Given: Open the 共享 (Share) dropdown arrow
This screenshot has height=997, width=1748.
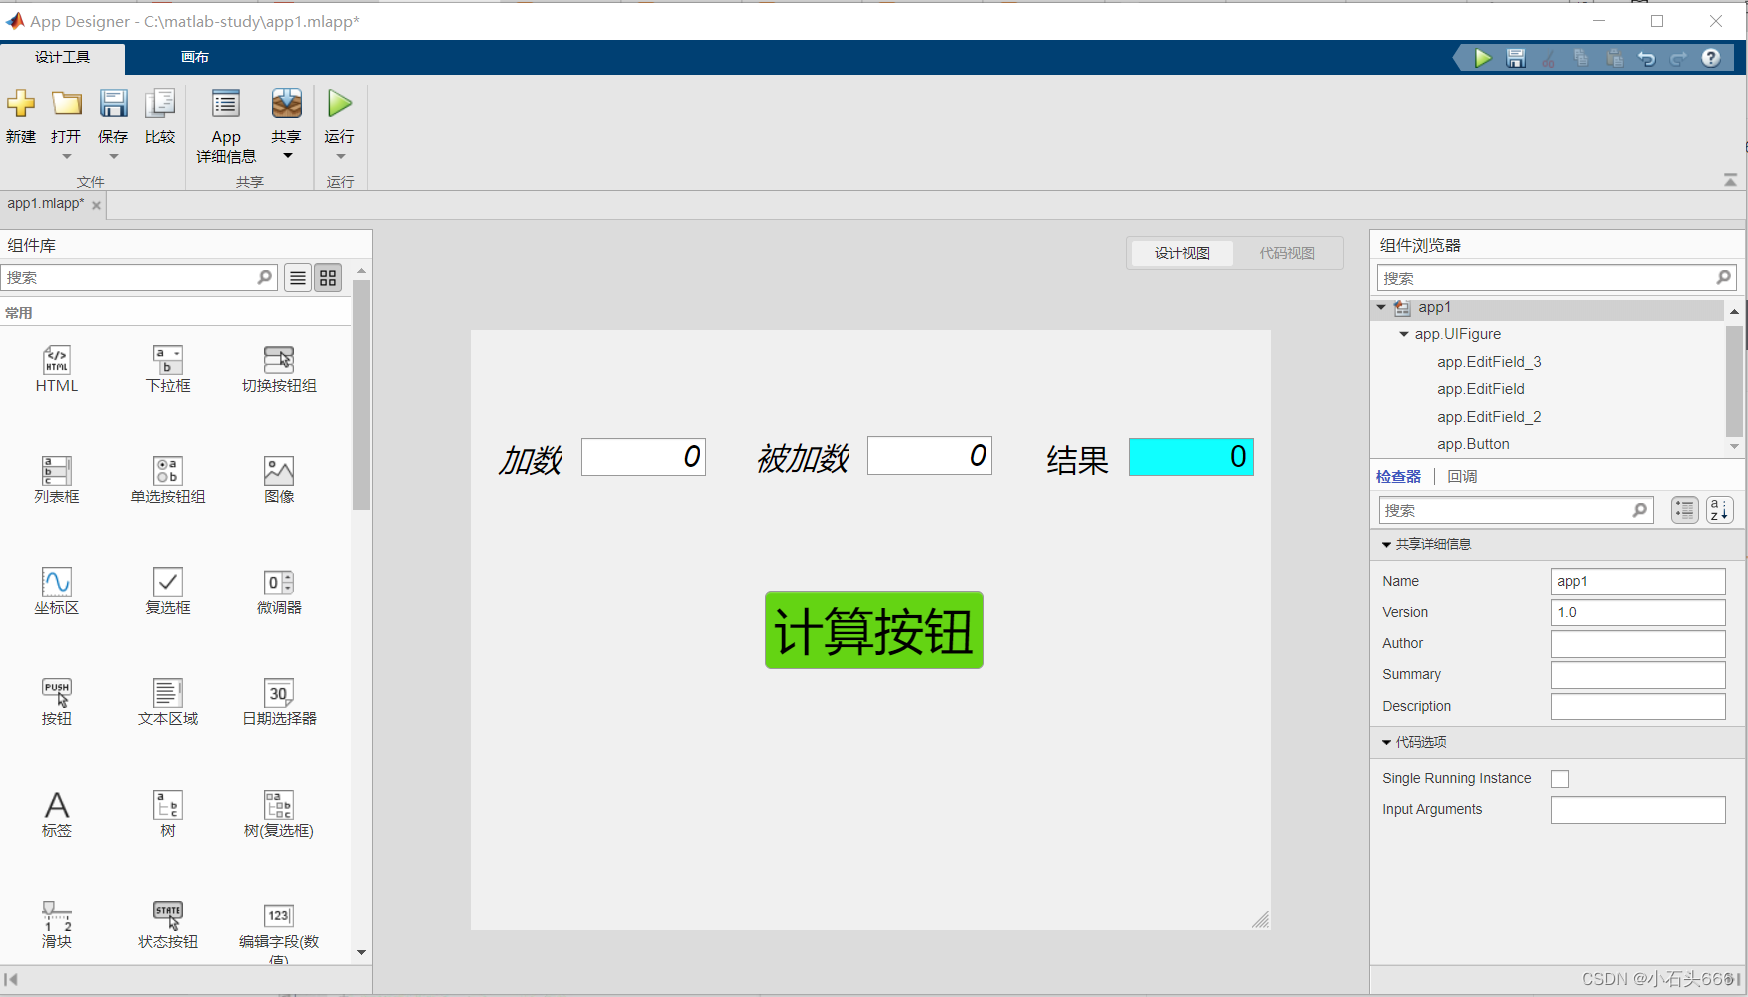Looking at the screenshot, I should pos(286,156).
